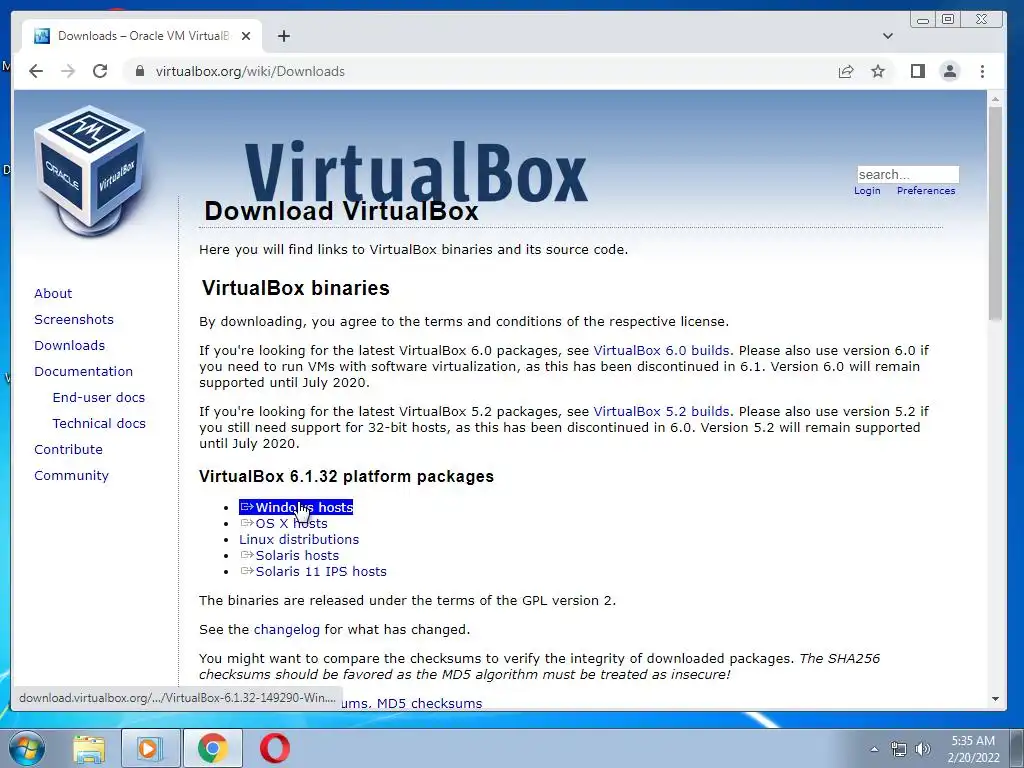Go to About in sidebar
Screen dimensions: 1024x768
coord(53,293)
